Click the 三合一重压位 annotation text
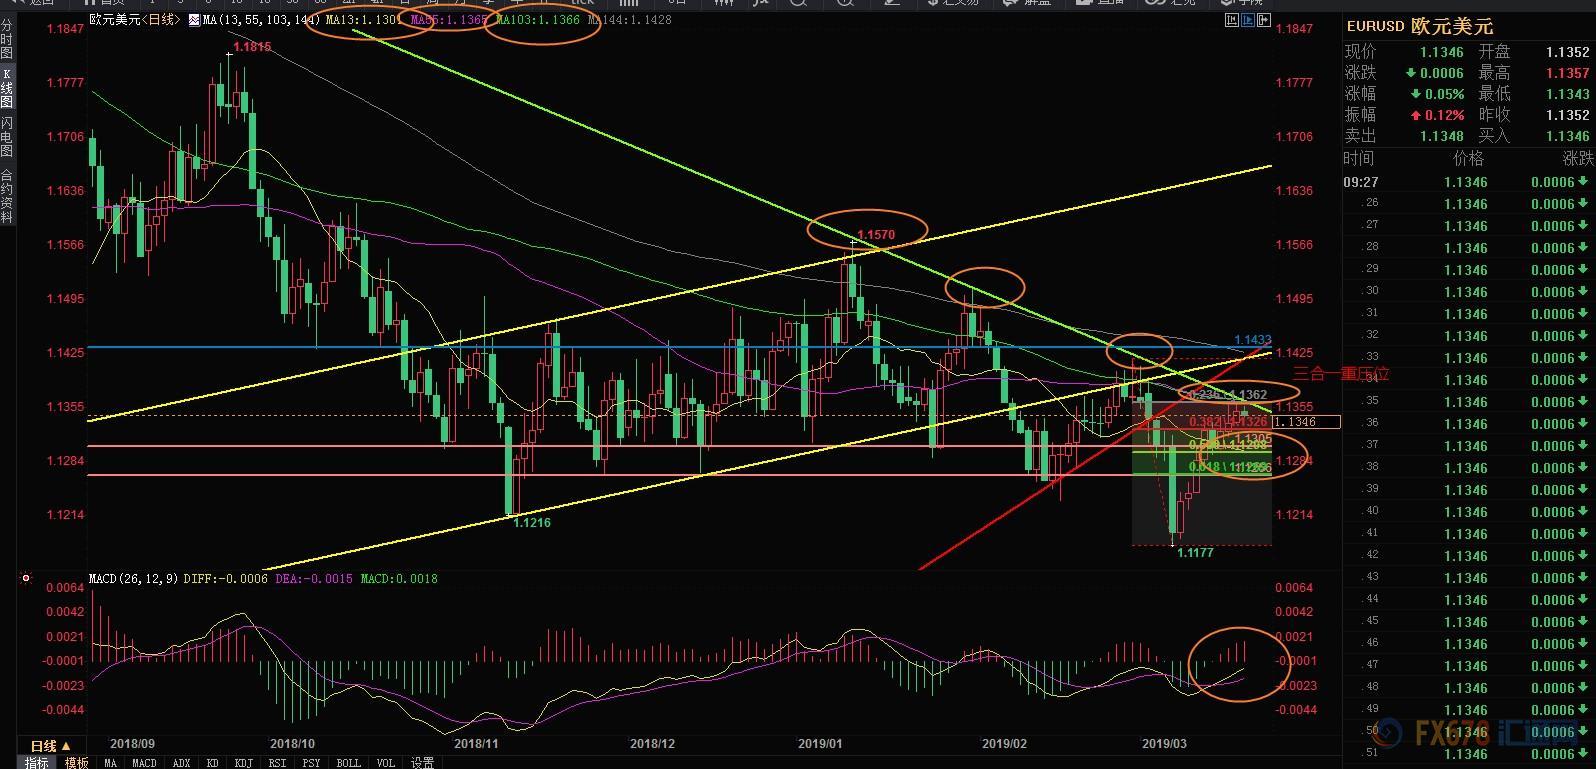This screenshot has height=769, width=1596. 1341,374
